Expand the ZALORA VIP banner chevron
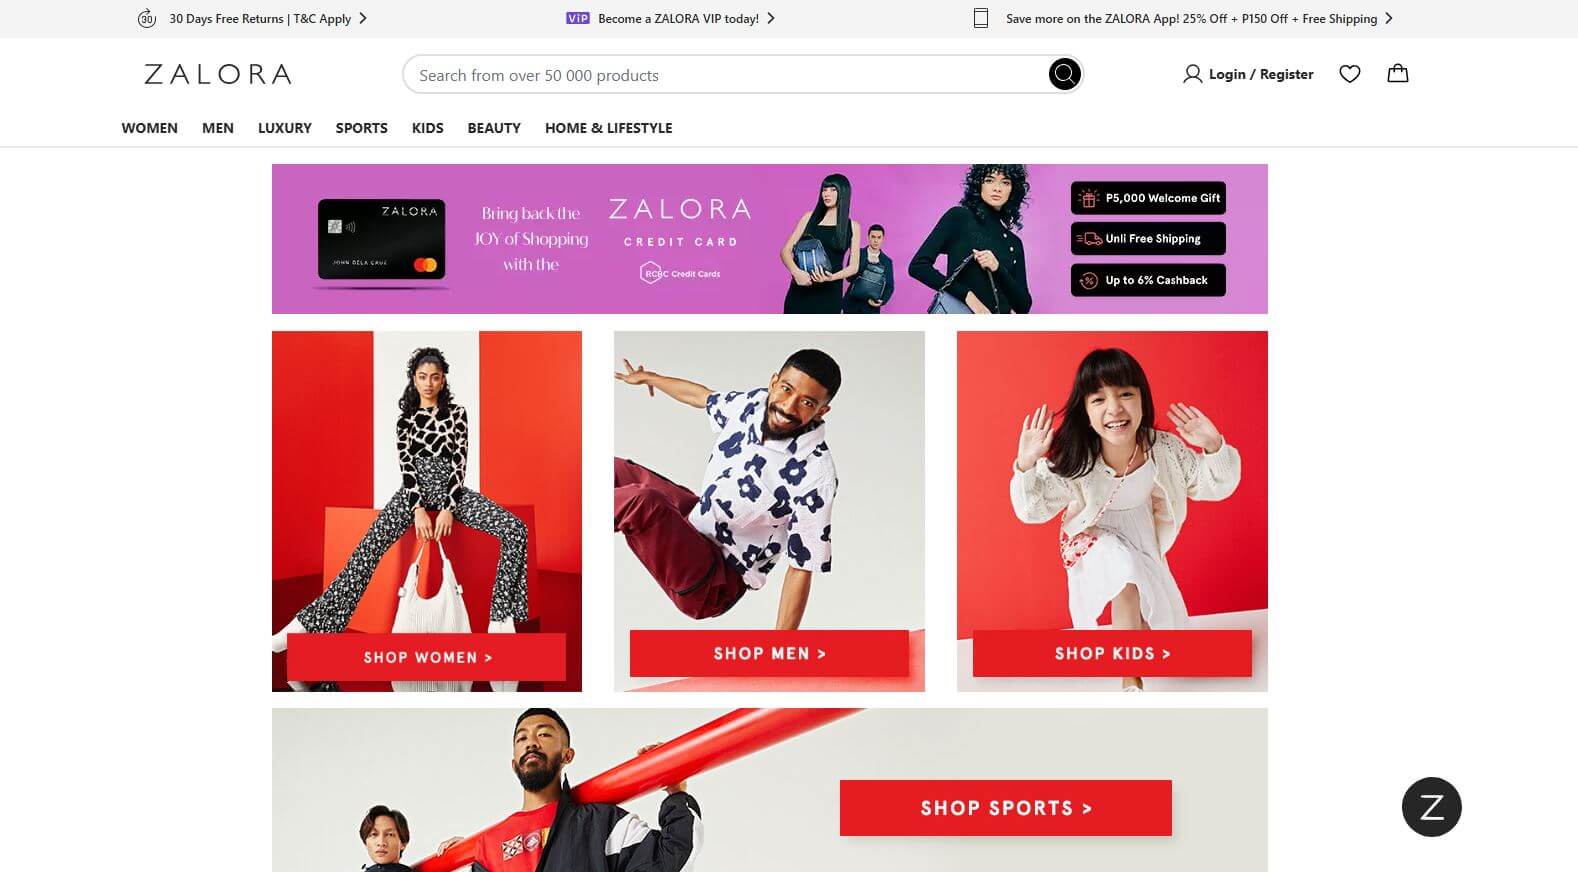Viewport: 1578px width, 872px height. pyautogui.click(x=771, y=18)
